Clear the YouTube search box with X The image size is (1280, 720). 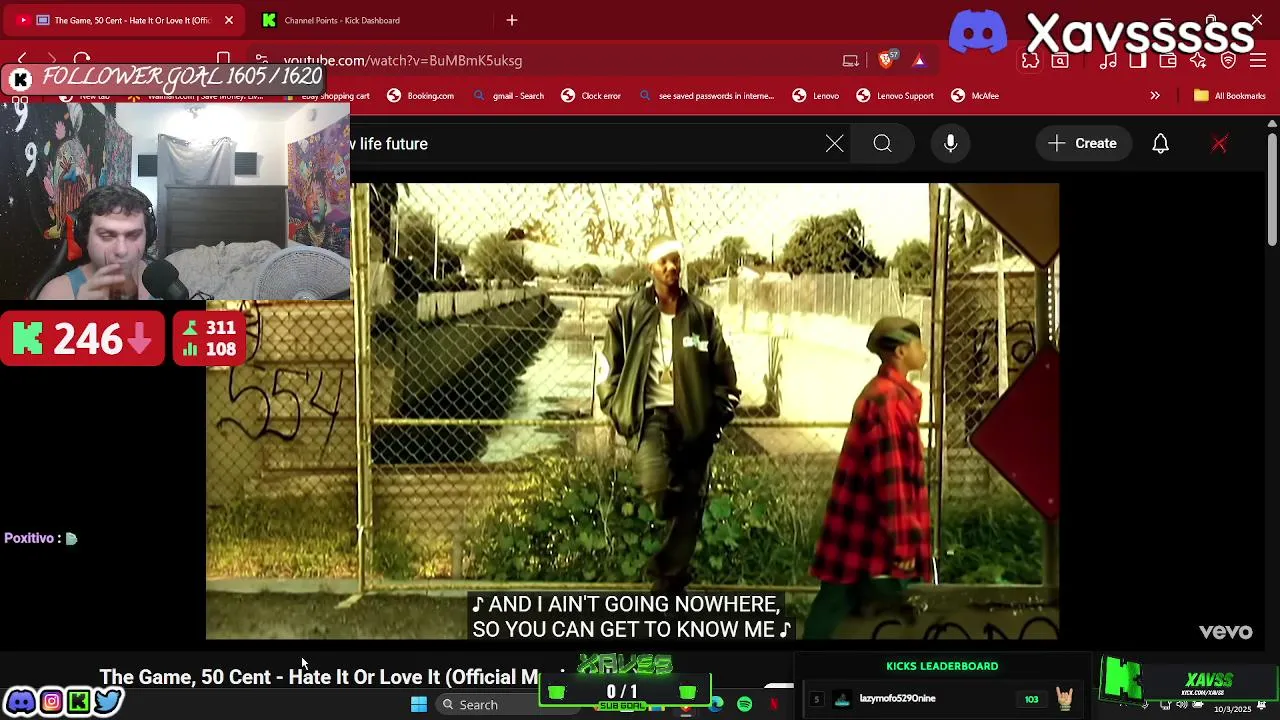834,144
